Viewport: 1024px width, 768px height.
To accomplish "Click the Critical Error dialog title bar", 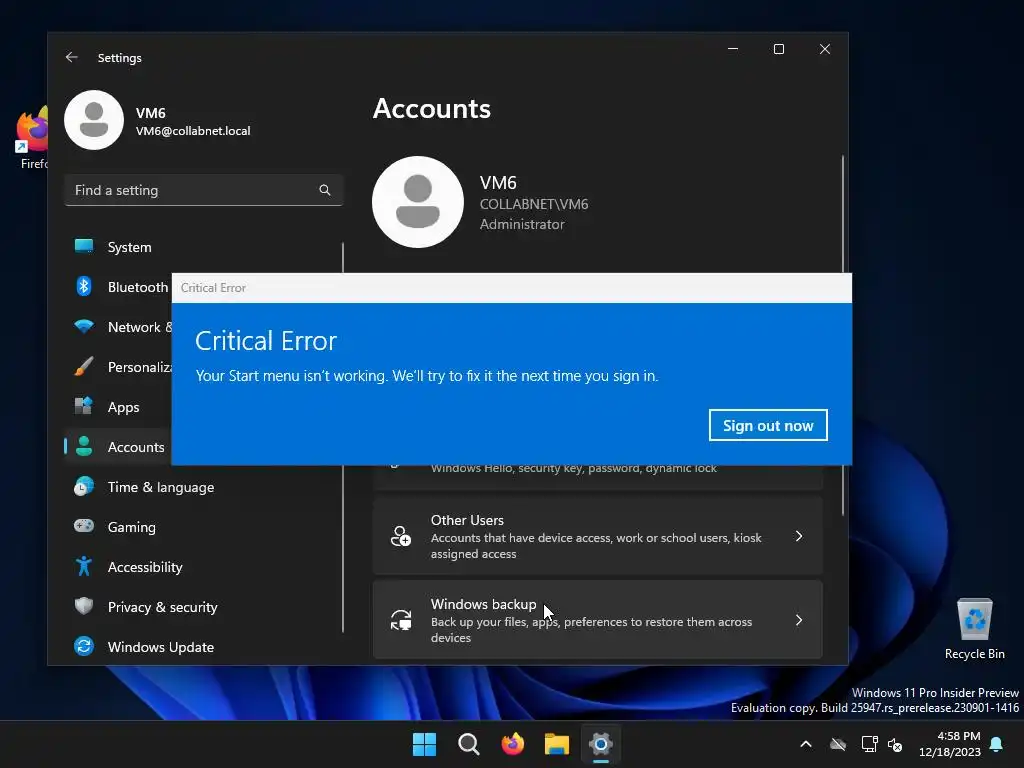I will click(x=512, y=288).
